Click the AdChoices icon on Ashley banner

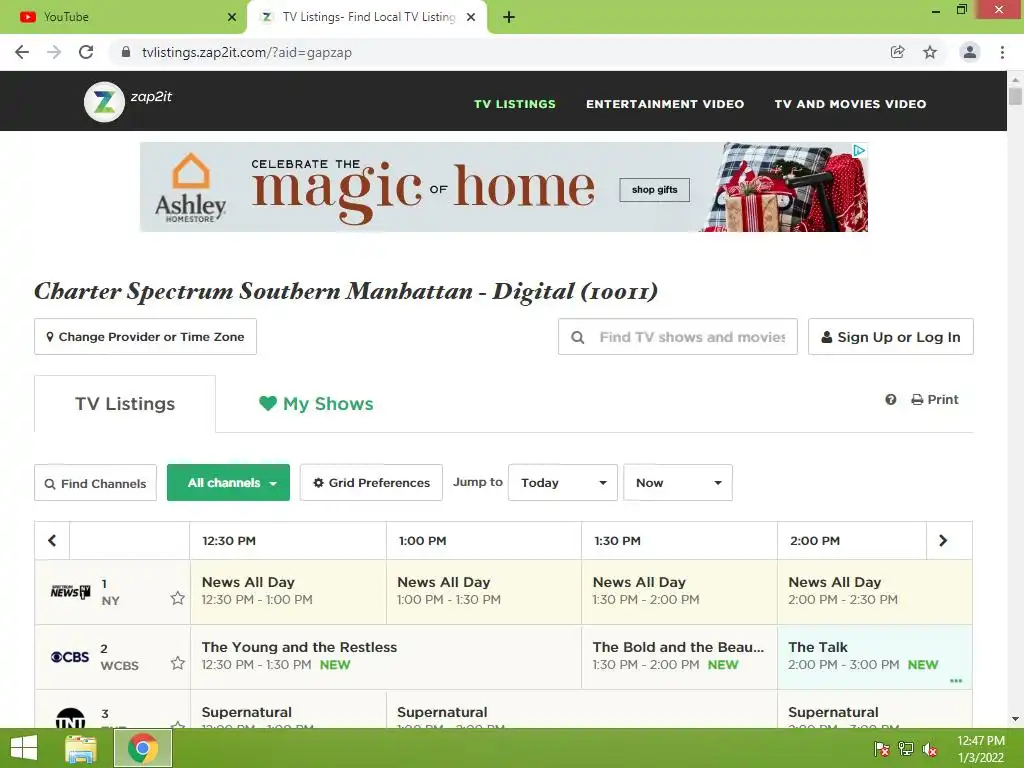(859, 151)
